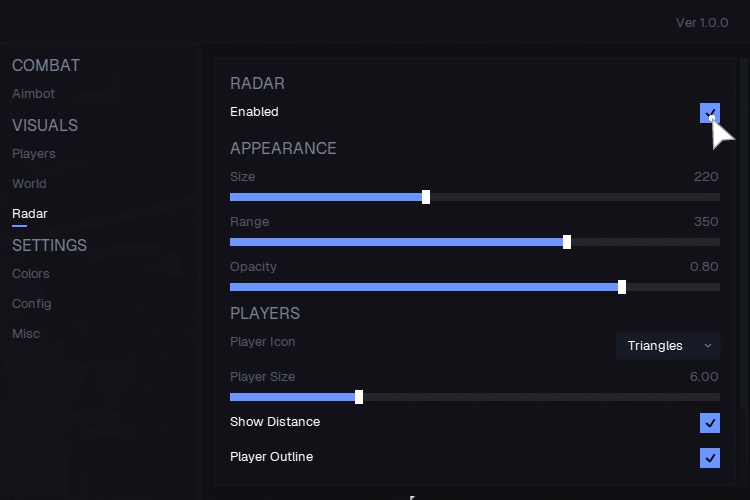Disable the Show Distance checkbox
The image size is (750, 500).
click(x=710, y=423)
